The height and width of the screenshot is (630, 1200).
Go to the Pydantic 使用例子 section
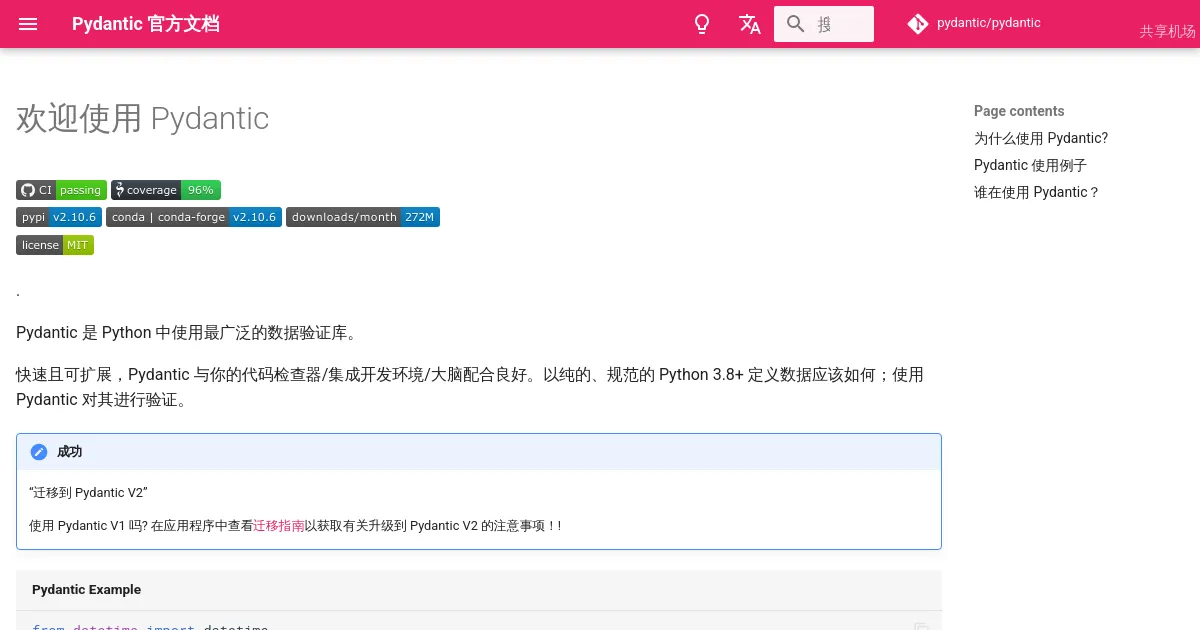[x=1030, y=165]
